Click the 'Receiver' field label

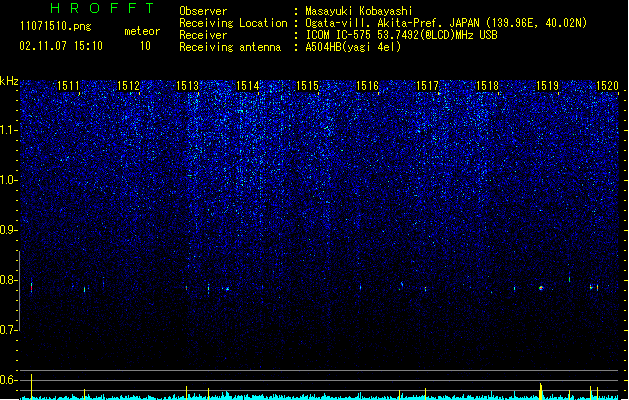click(203, 35)
